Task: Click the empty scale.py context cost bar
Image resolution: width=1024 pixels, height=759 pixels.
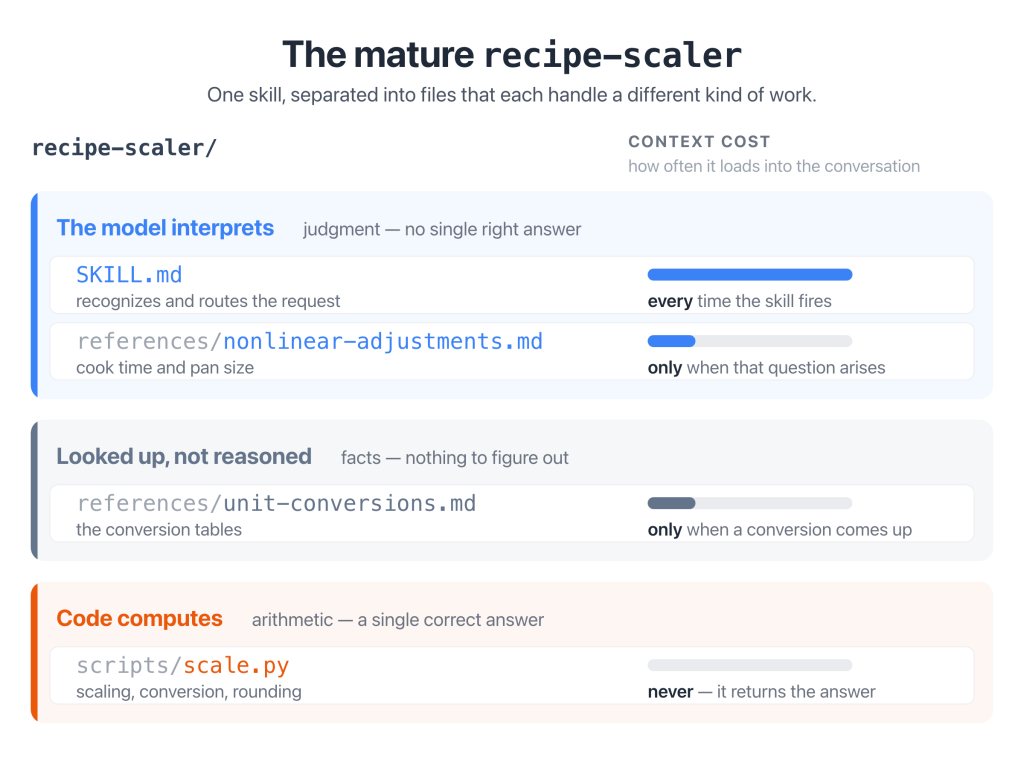Action: pos(750,665)
